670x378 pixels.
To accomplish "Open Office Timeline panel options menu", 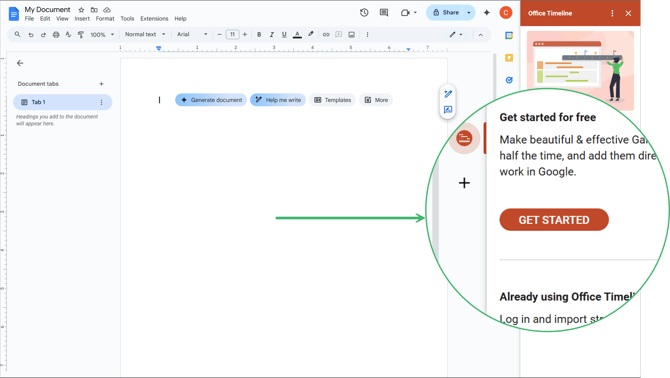I will (x=612, y=13).
